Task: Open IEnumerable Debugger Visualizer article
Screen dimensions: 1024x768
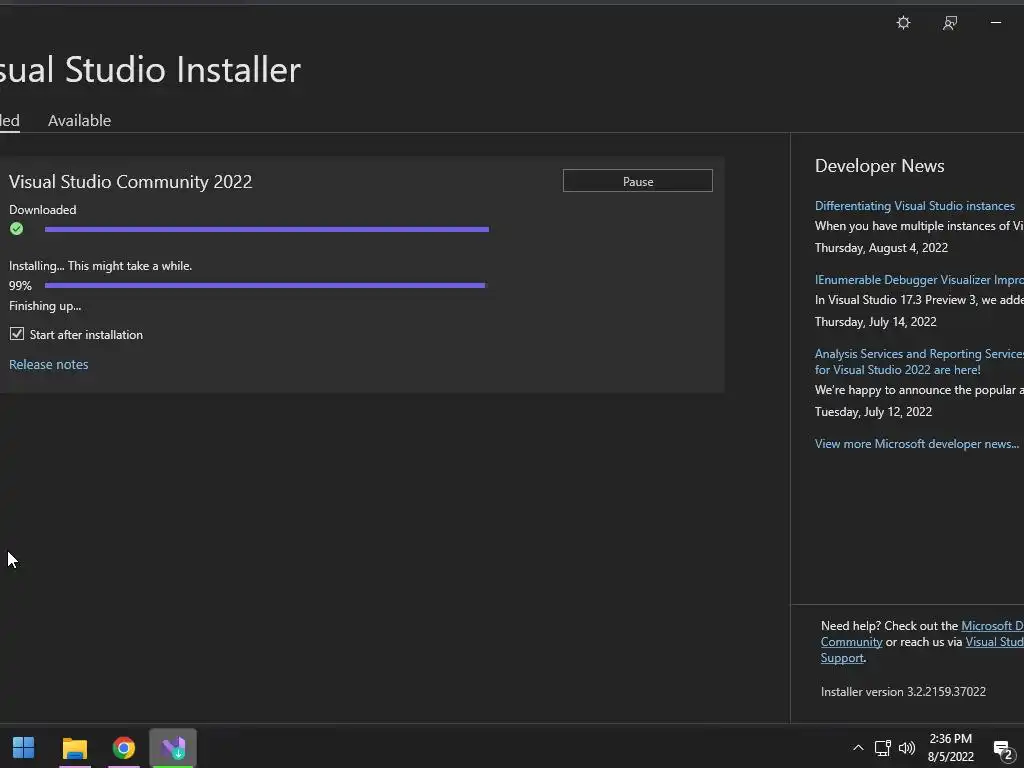Action: click(919, 280)
